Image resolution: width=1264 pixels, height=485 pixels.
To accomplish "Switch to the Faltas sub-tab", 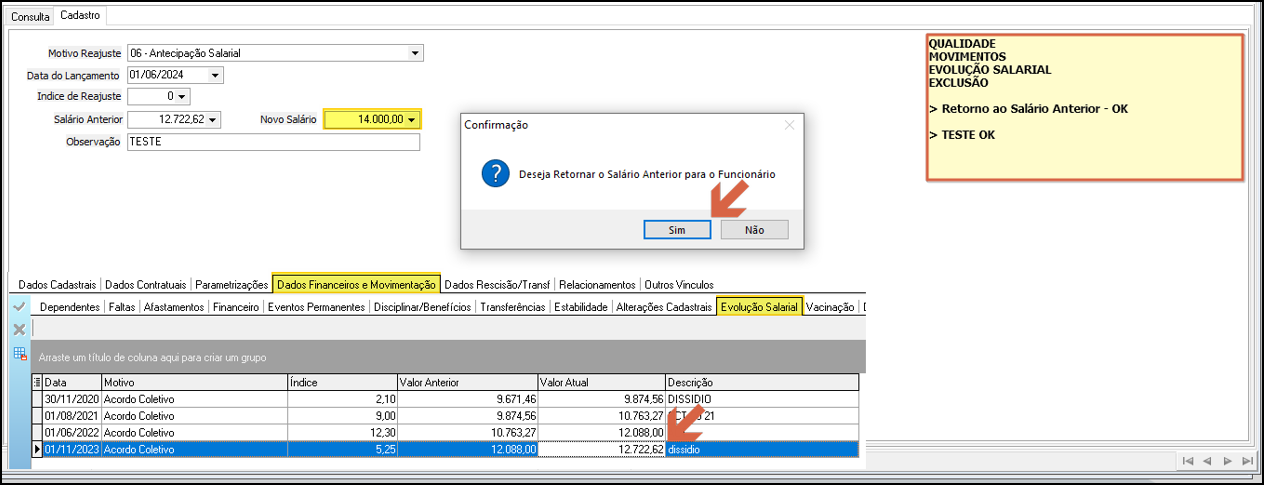I will [x=122, y=307].
